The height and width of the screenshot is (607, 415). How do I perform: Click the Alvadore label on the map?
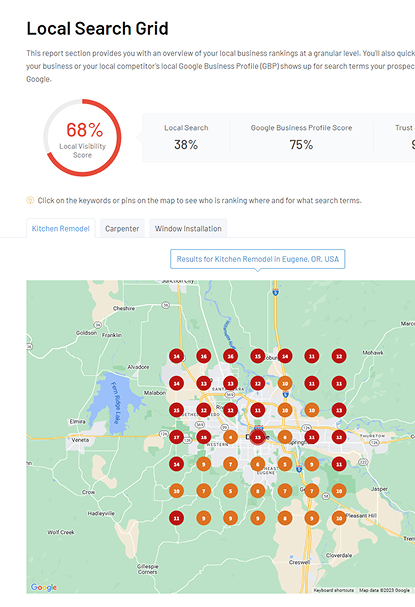click(x=138, y=367)
